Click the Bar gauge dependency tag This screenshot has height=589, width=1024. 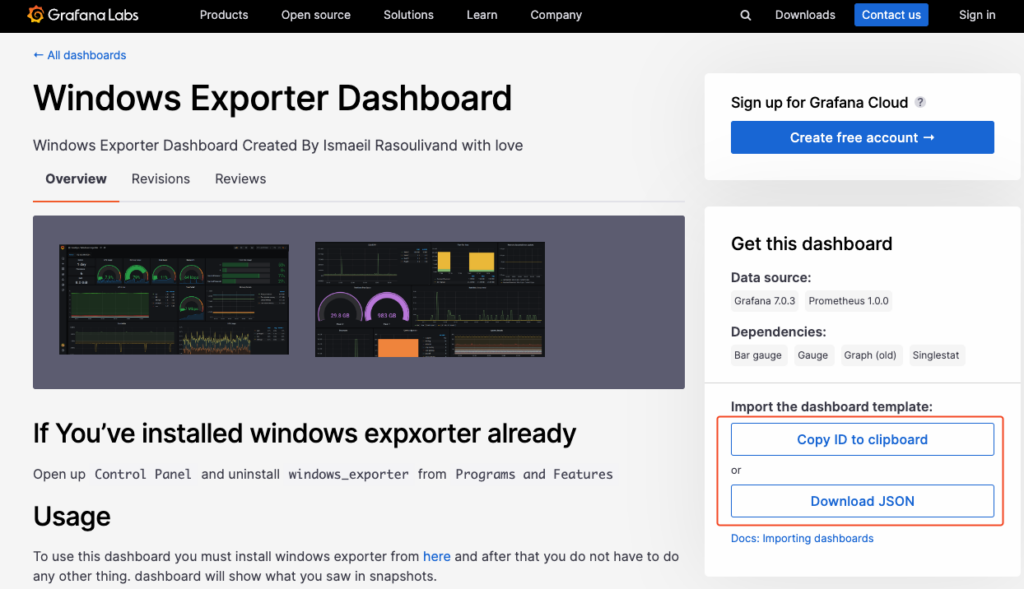click(758, 355)
